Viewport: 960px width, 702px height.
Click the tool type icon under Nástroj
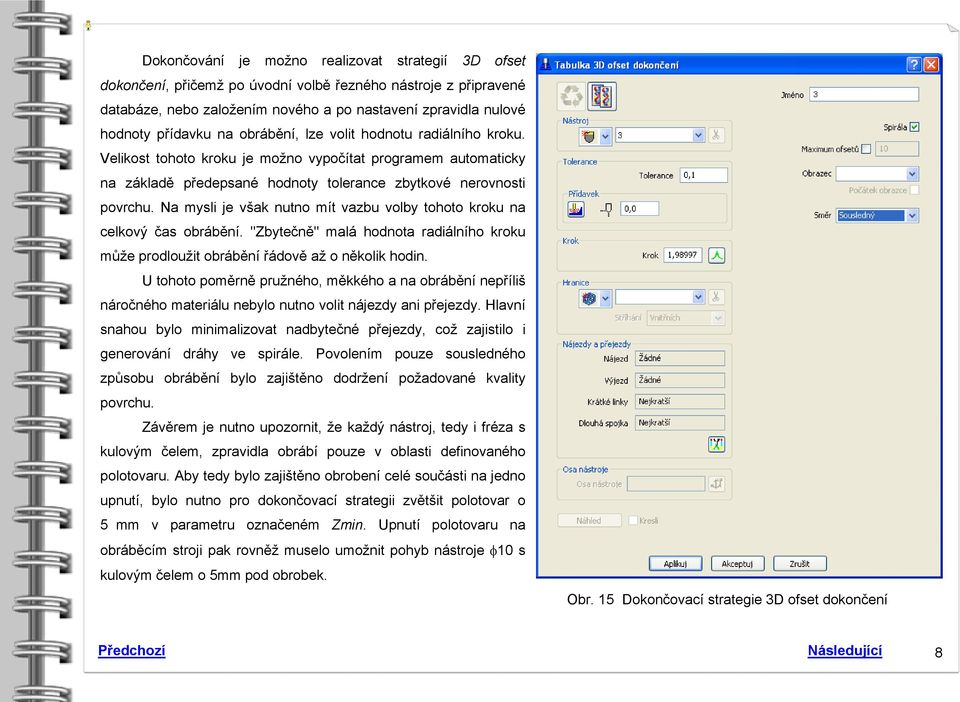click(588, 136)
